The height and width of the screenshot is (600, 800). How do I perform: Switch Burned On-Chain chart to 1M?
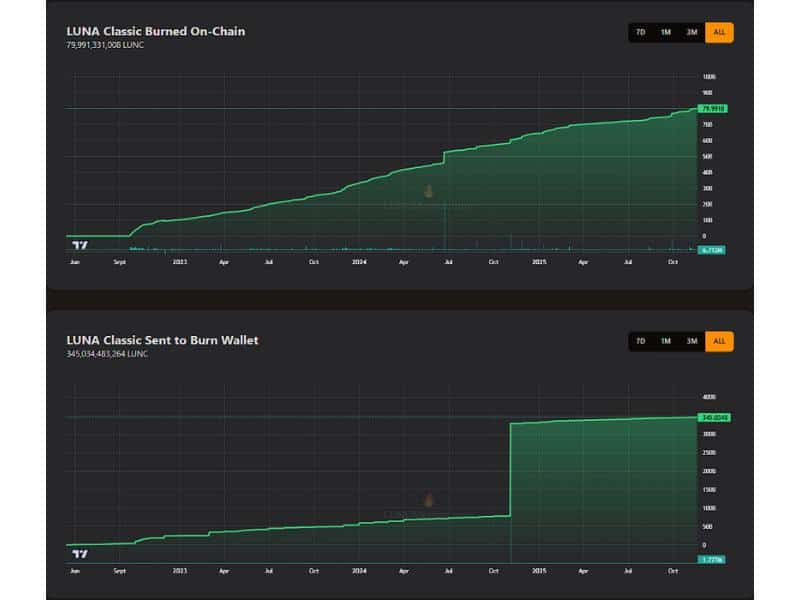tap(666, 32)
